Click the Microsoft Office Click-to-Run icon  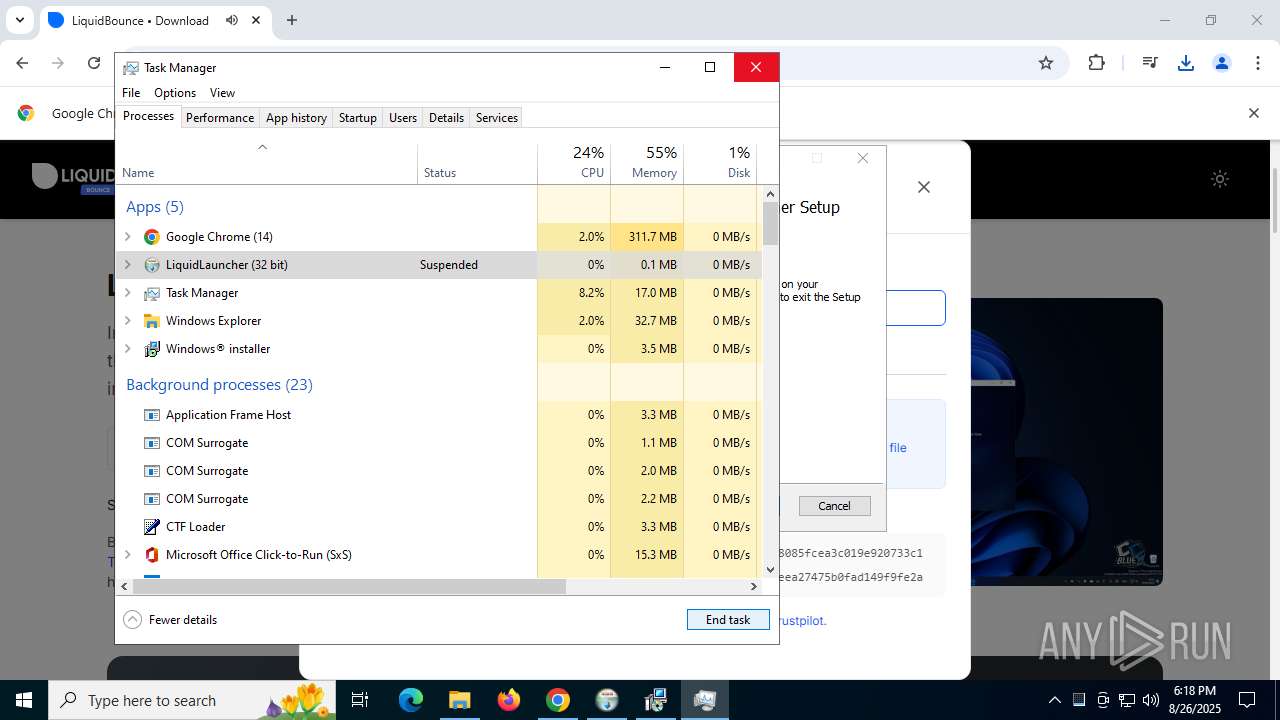[152, 555]
